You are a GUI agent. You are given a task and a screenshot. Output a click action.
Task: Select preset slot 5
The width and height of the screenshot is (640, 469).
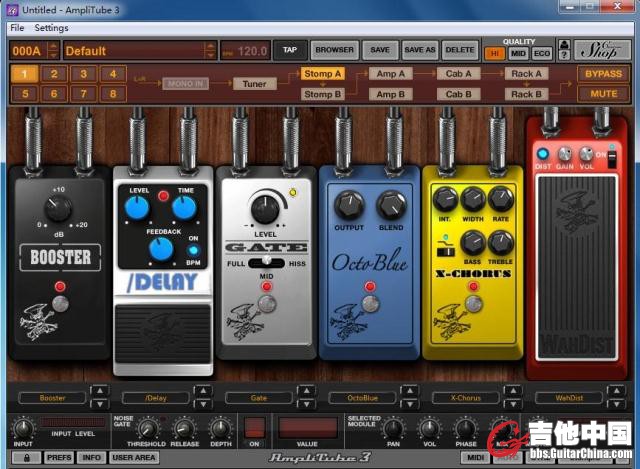pos(24,93)
